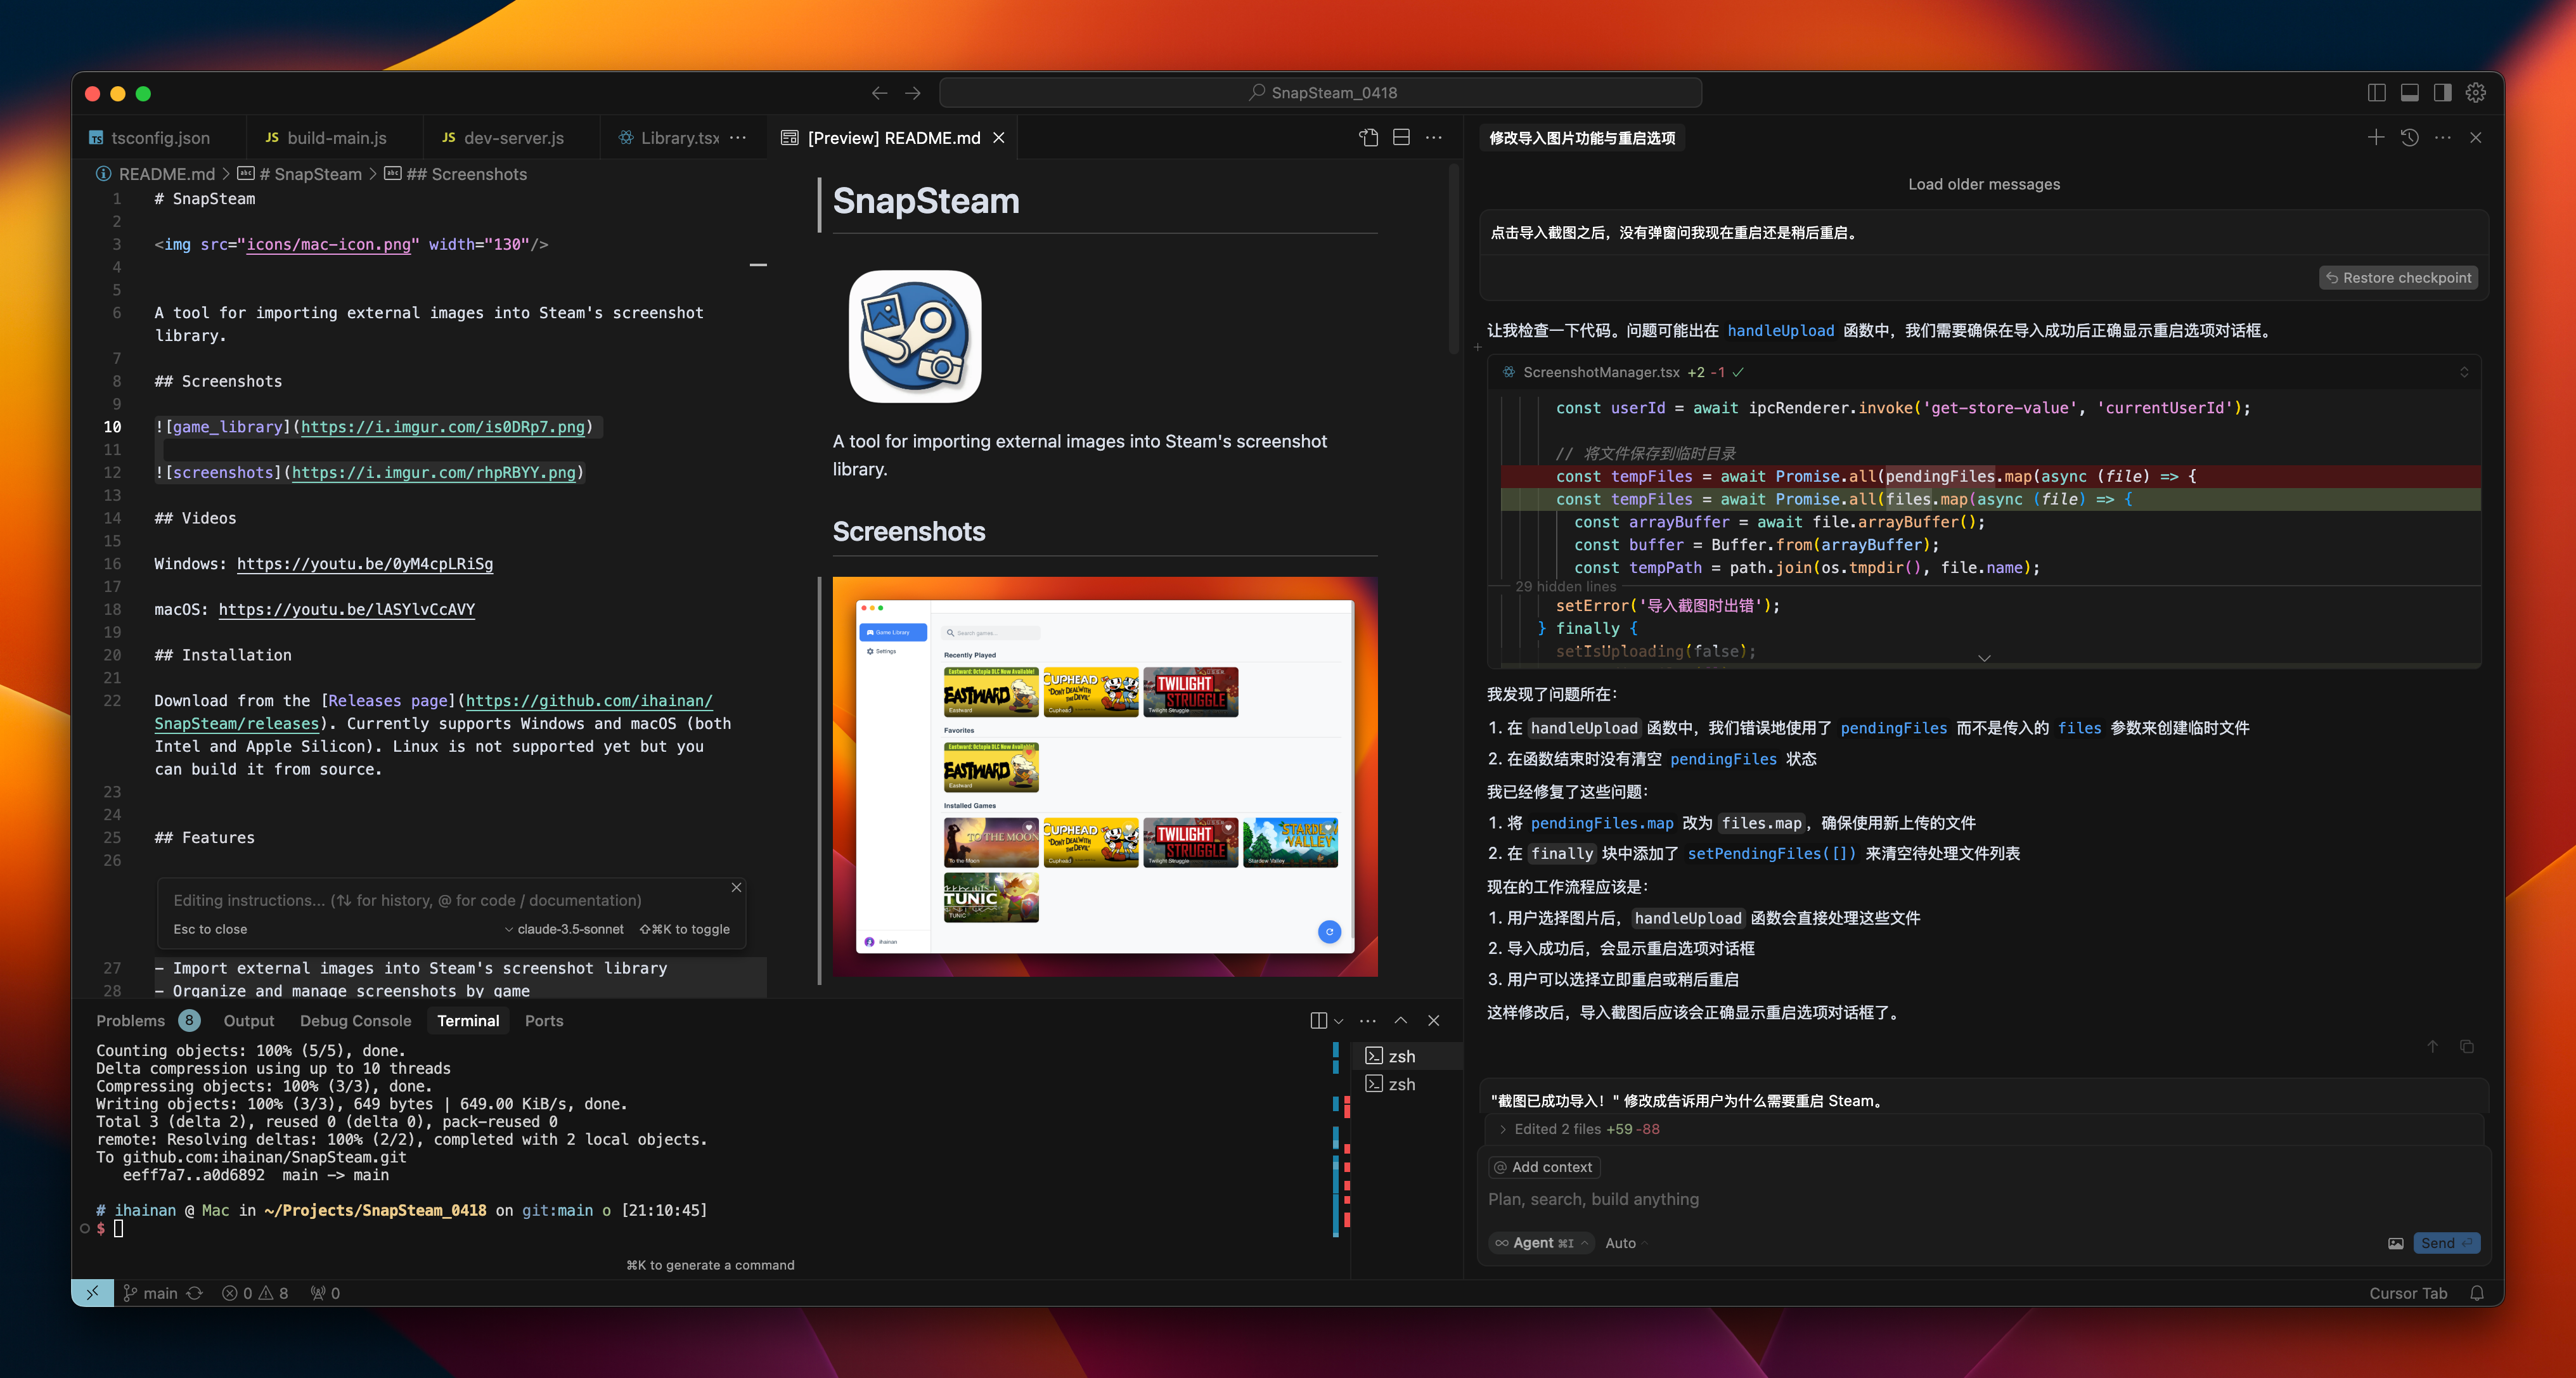Click the Load older messages link
The width and height of the screenshot is (2576, 1378).
pyautogui.click(x=1983, y=184)
